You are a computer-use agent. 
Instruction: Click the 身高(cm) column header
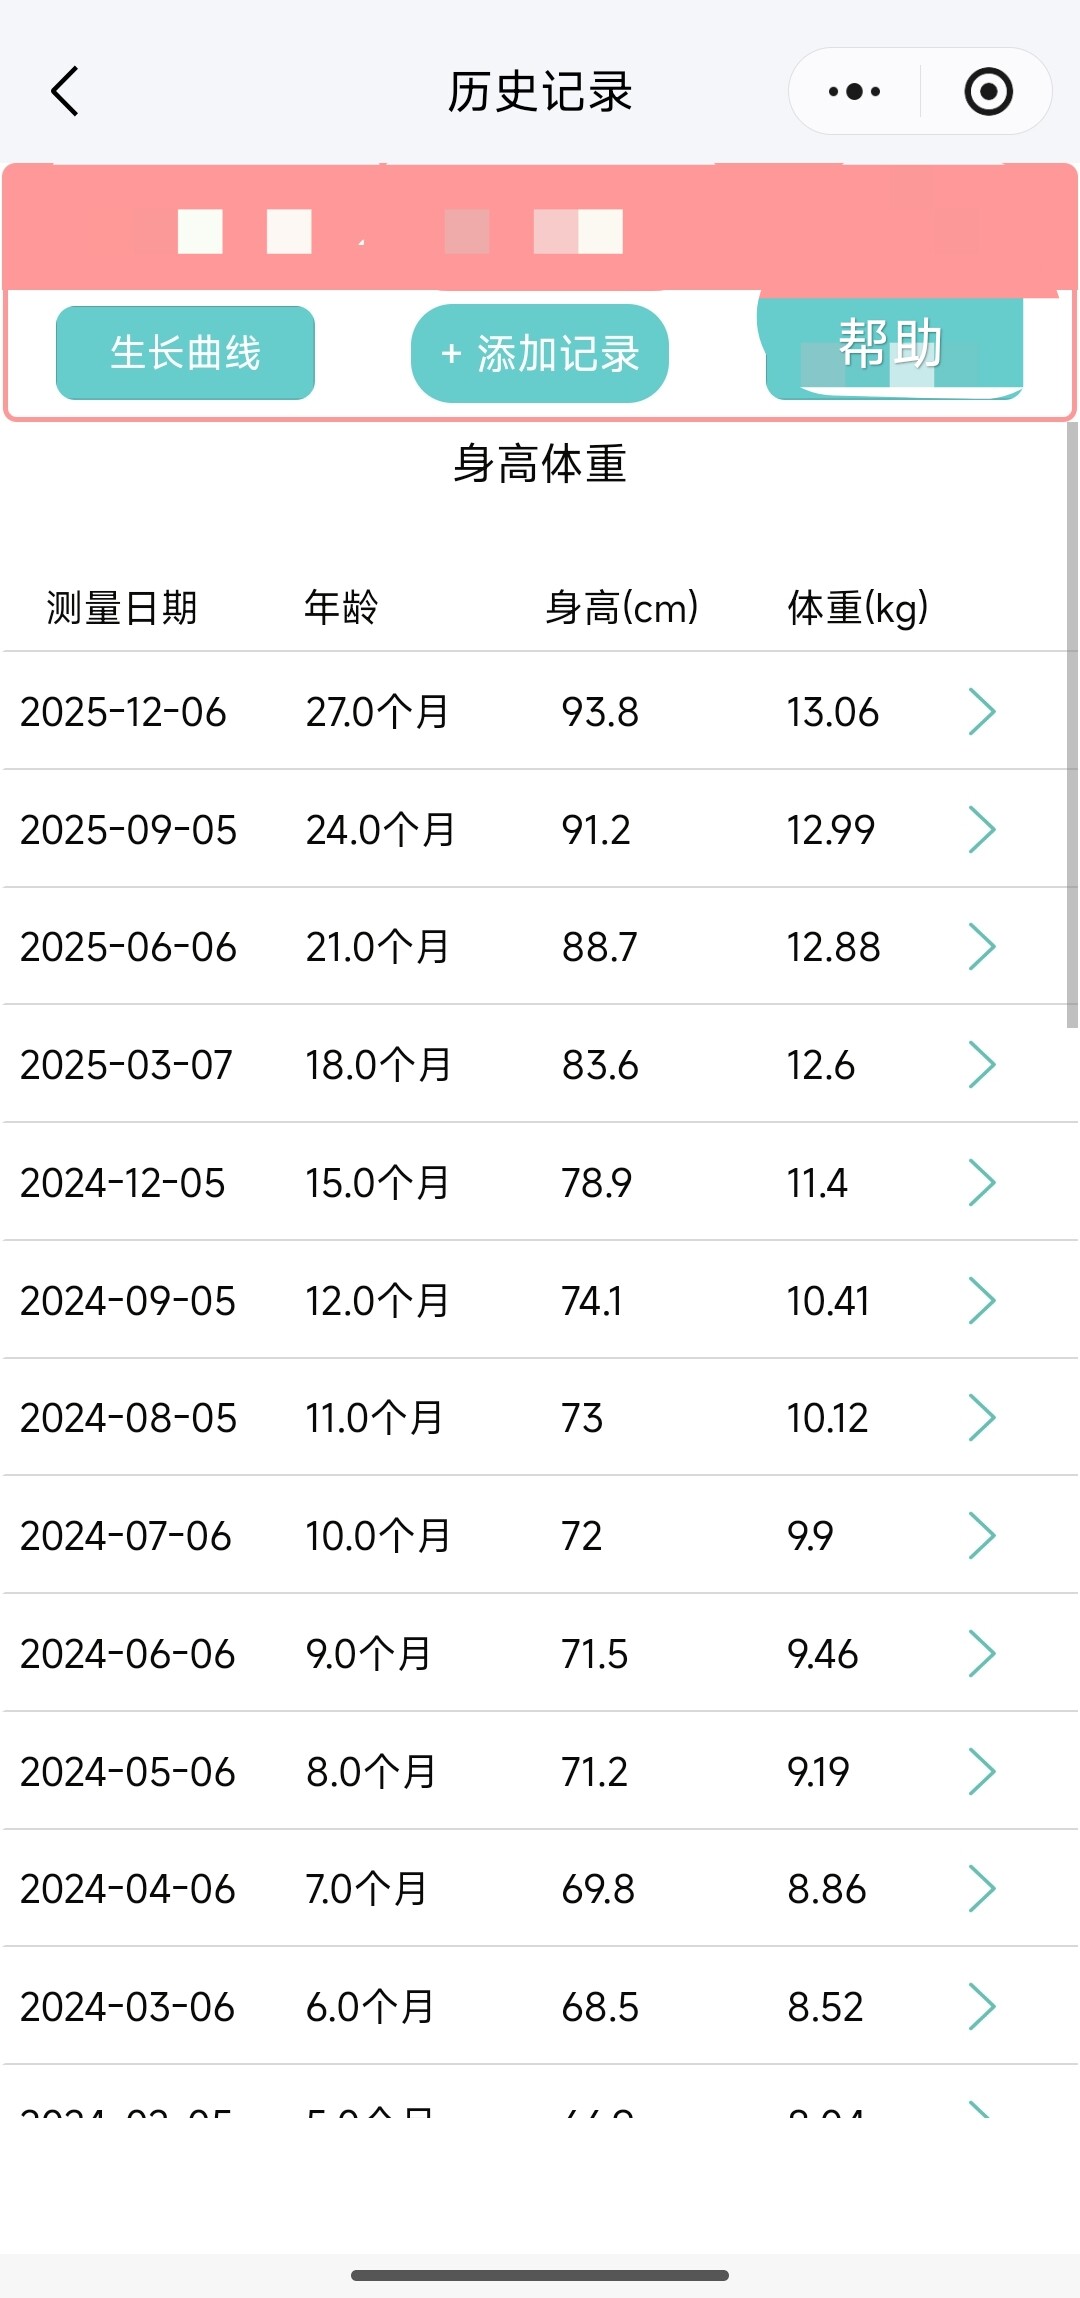coord(621,608)
